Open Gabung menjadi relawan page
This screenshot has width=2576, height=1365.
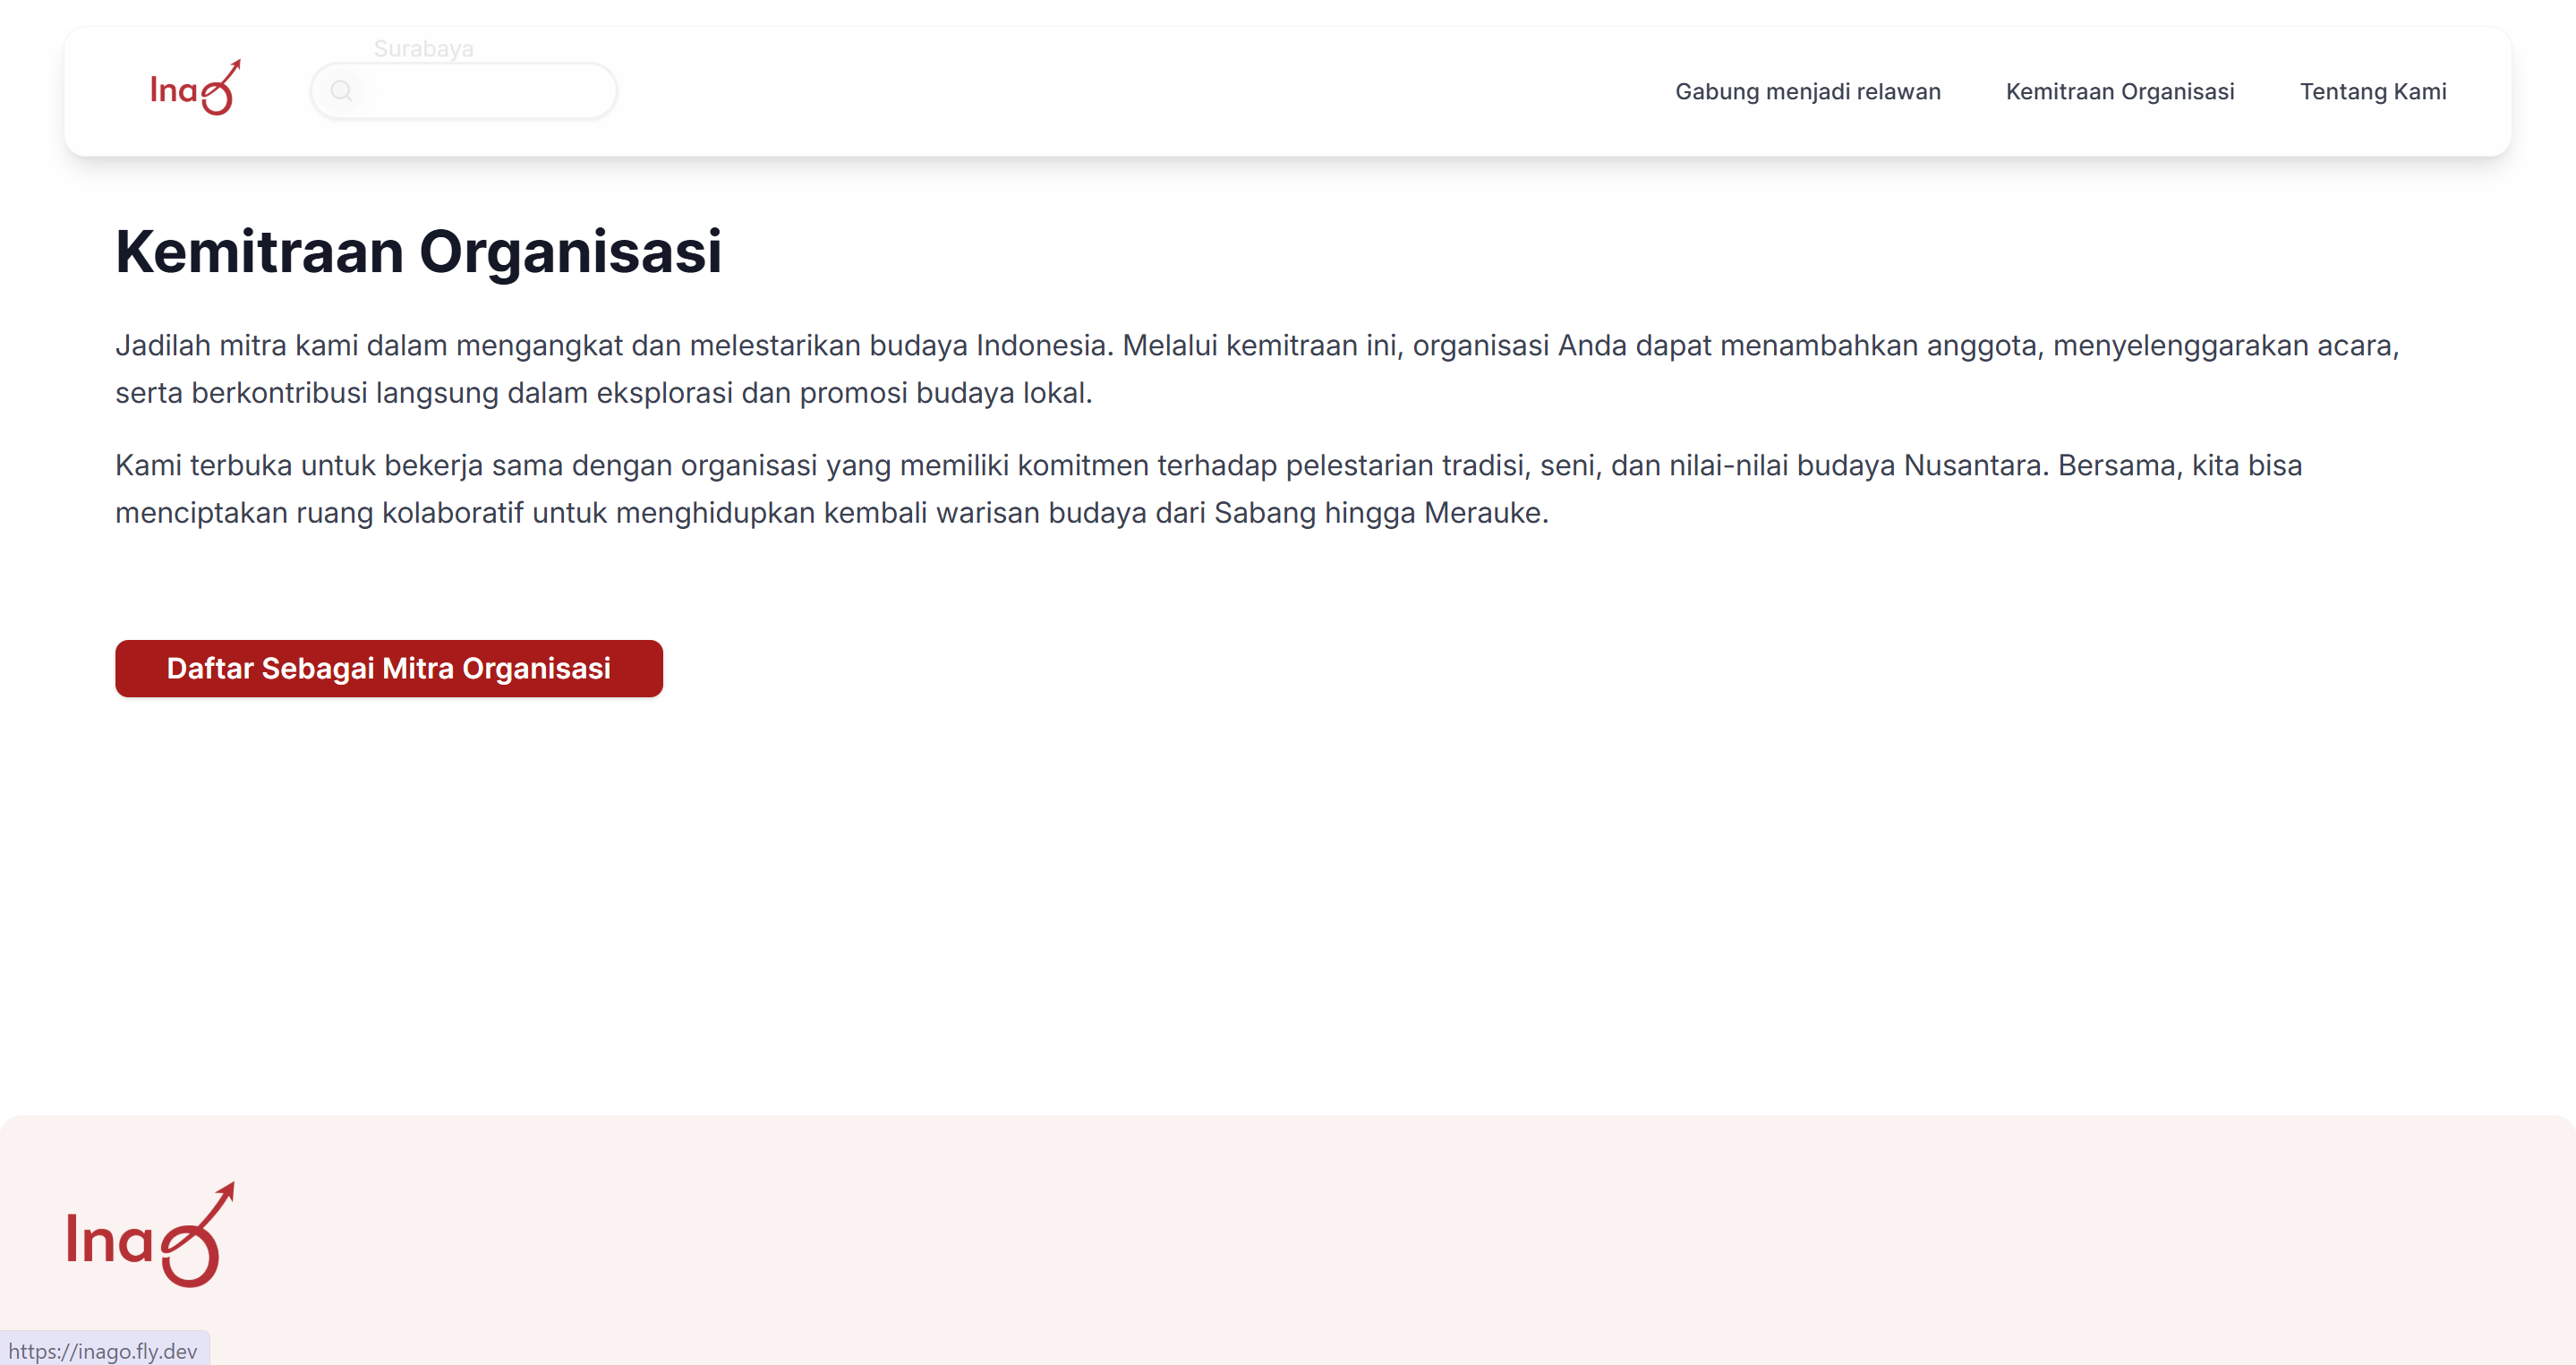tap(1807, 91)
